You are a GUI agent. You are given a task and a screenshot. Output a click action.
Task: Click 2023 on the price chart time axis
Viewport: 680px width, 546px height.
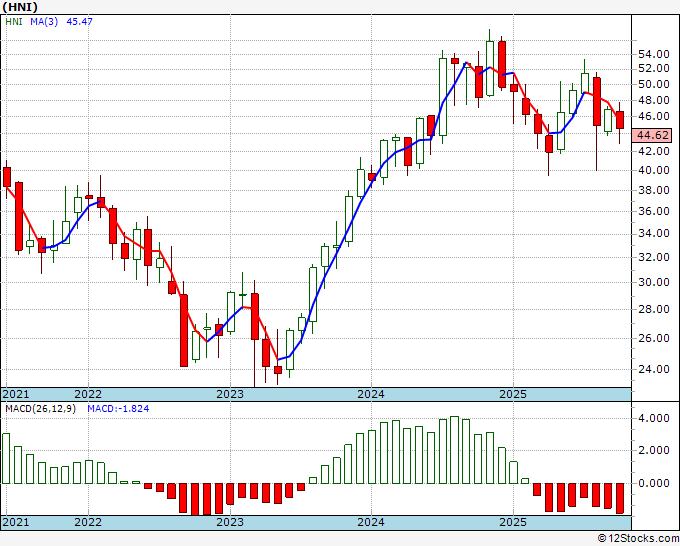(230, 394)
